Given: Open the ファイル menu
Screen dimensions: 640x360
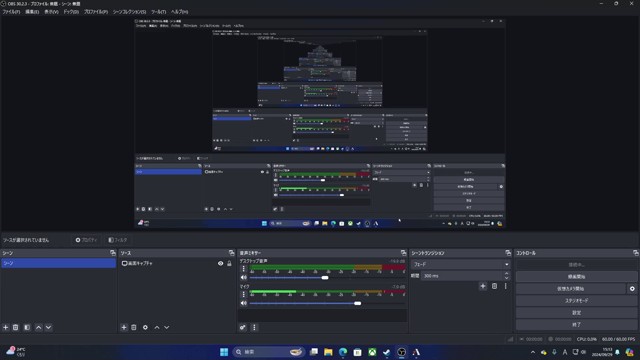Looking at the screenshot, I should coord(11,12).
